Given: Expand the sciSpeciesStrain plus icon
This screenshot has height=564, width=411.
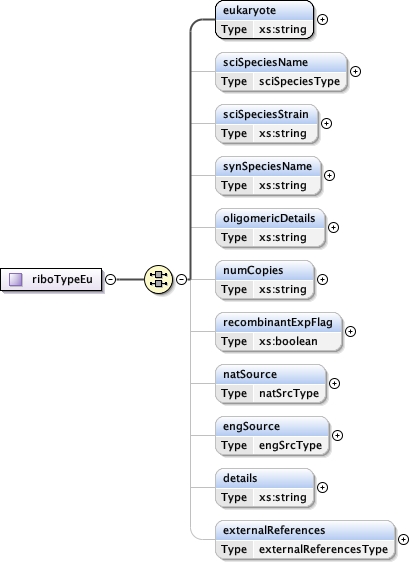Looking at the screenshot, I should coord(326,123).
